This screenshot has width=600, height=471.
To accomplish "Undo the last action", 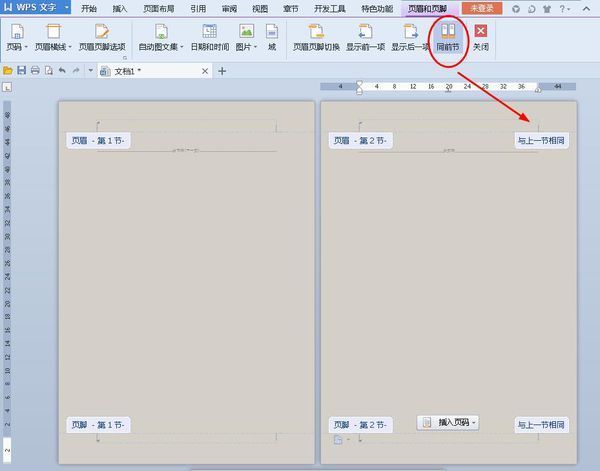I will 62,70.
